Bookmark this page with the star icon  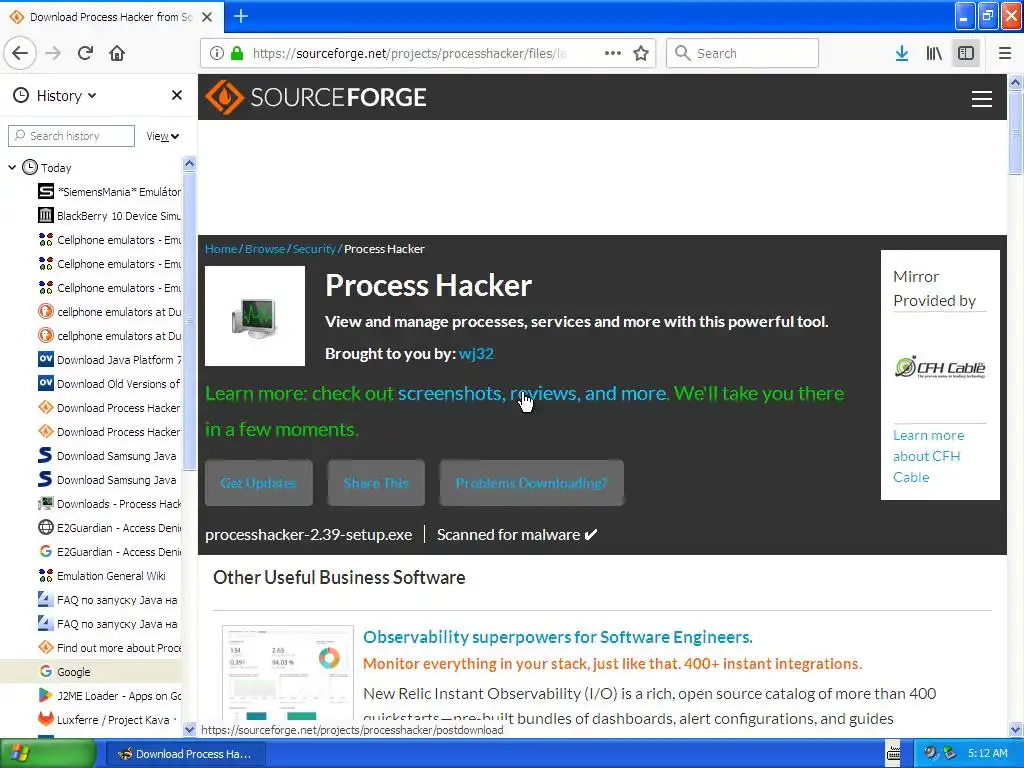tap(641, 53)
